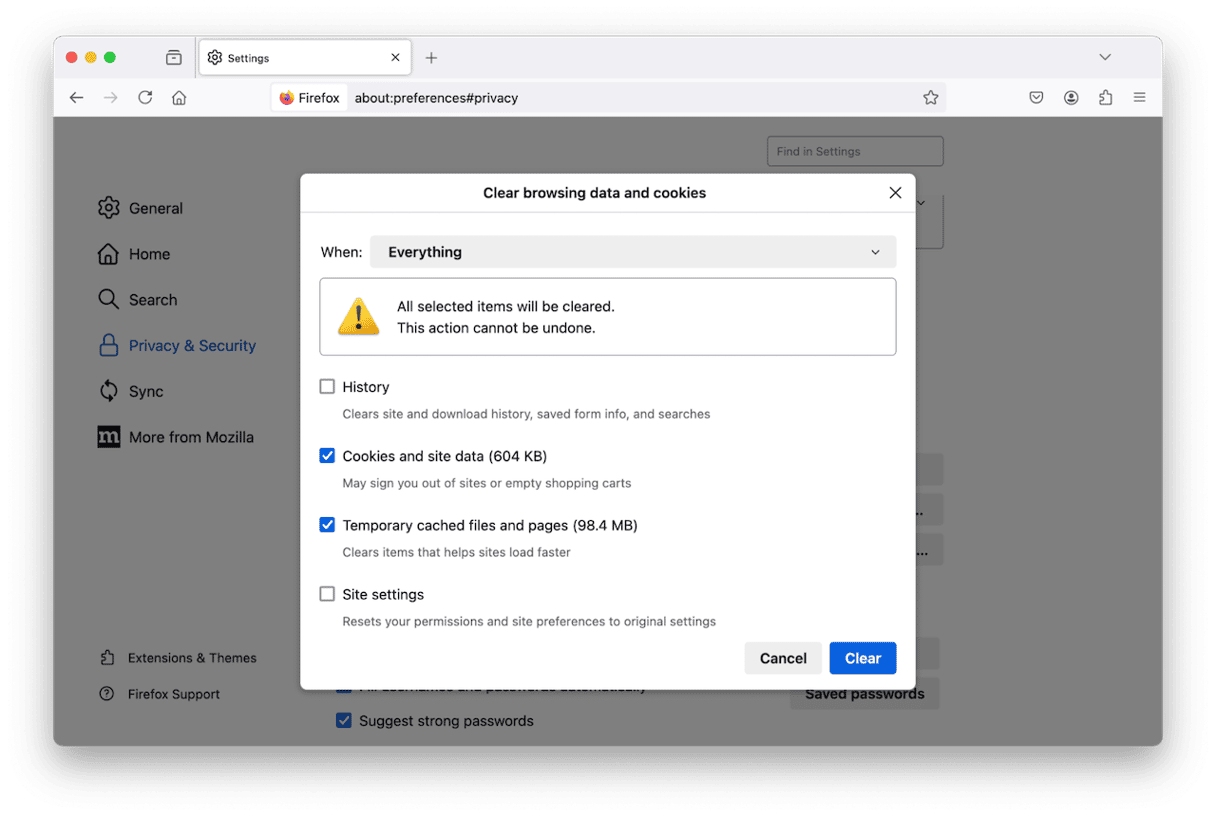Reload the current page
This screenshot has height=817, width=1216.
(144, 97)
